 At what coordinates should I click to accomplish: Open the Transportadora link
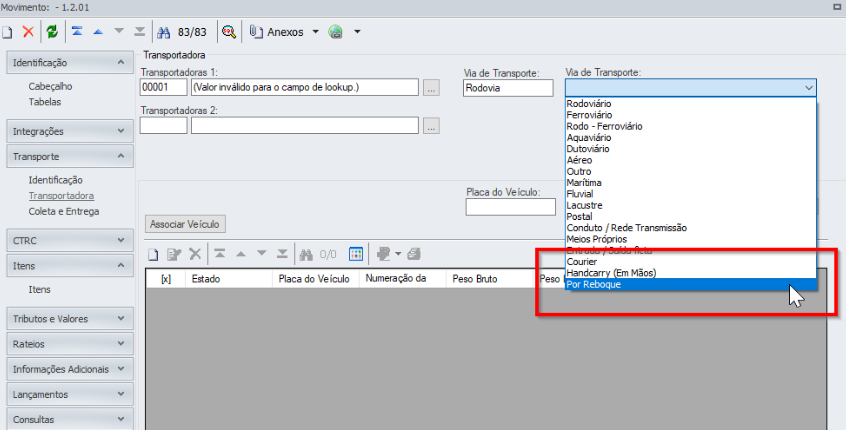point(61,196)
